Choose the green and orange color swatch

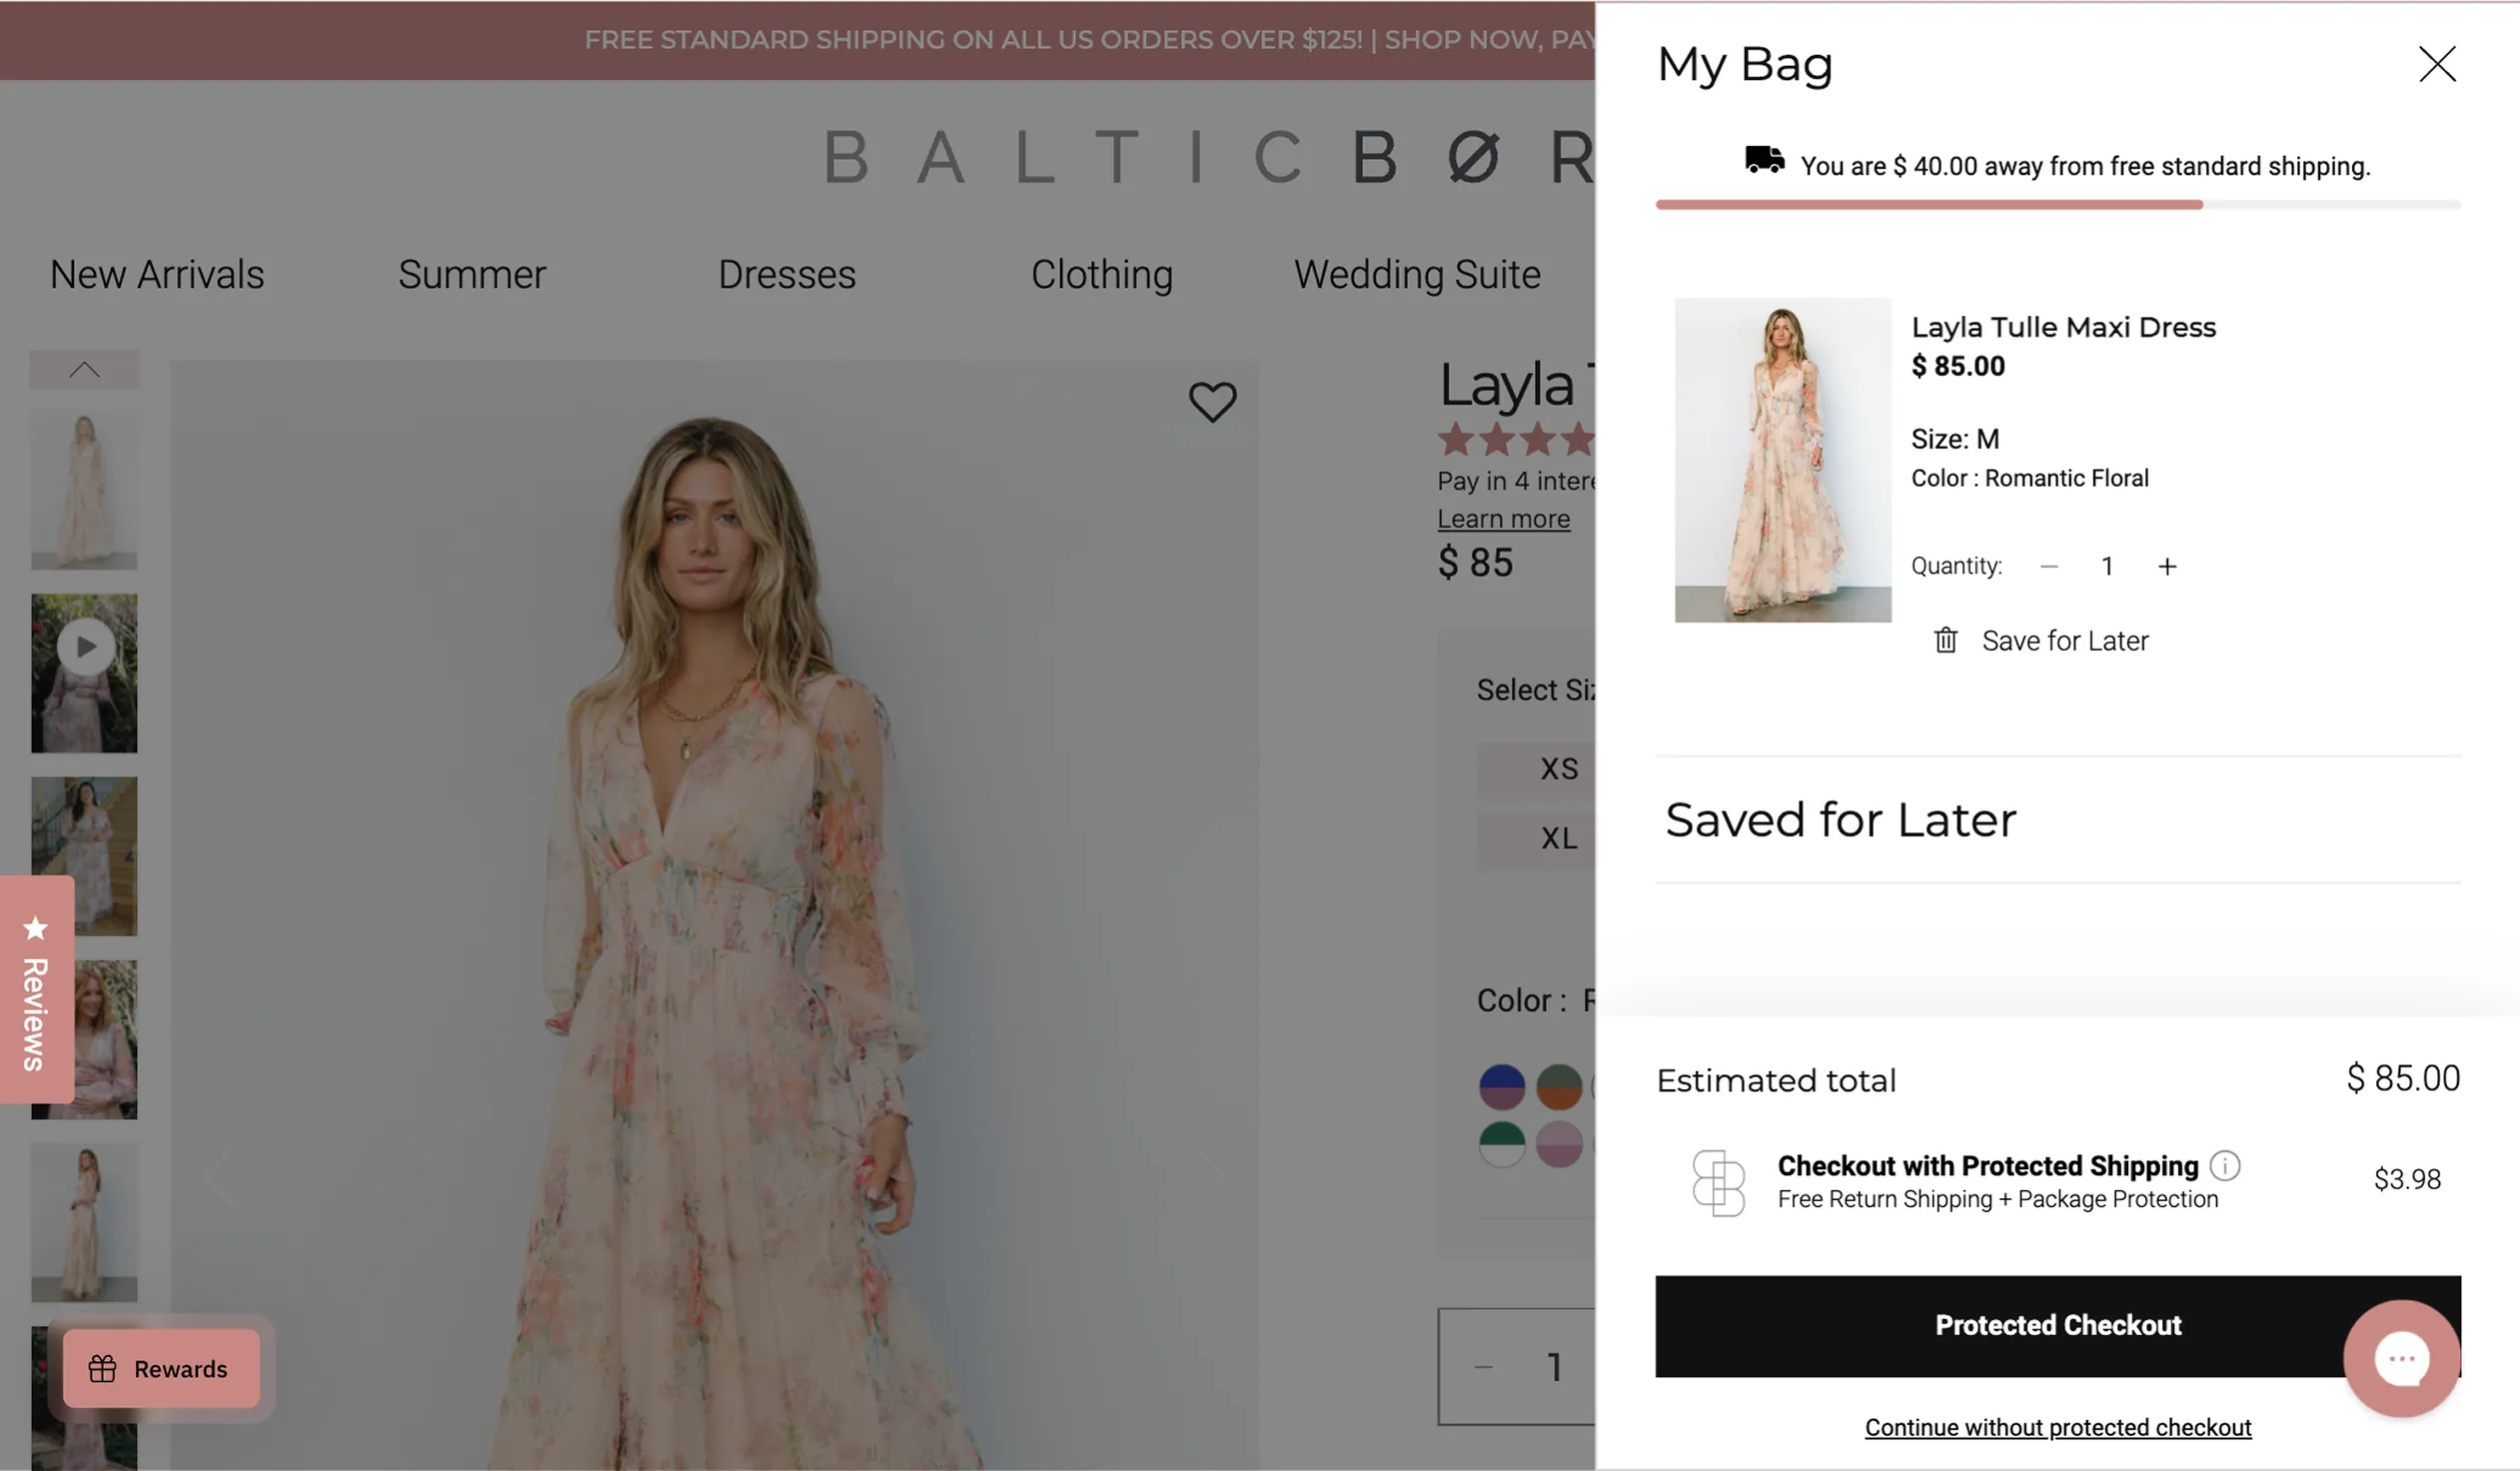[1558, 1087]
